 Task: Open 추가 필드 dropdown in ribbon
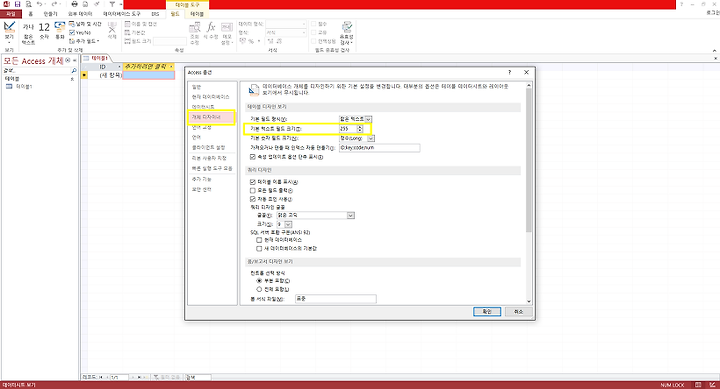click(x=84, y=41)
